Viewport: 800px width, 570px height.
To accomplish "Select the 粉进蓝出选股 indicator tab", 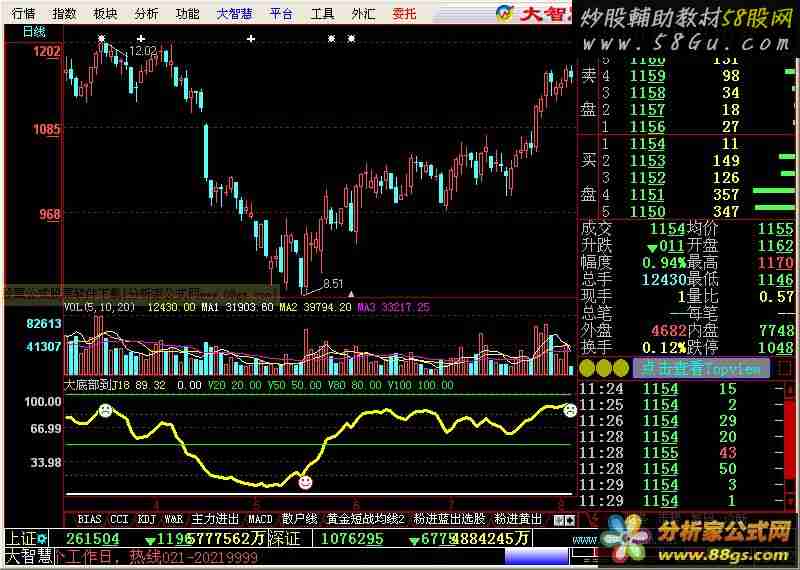I will 449,519.
